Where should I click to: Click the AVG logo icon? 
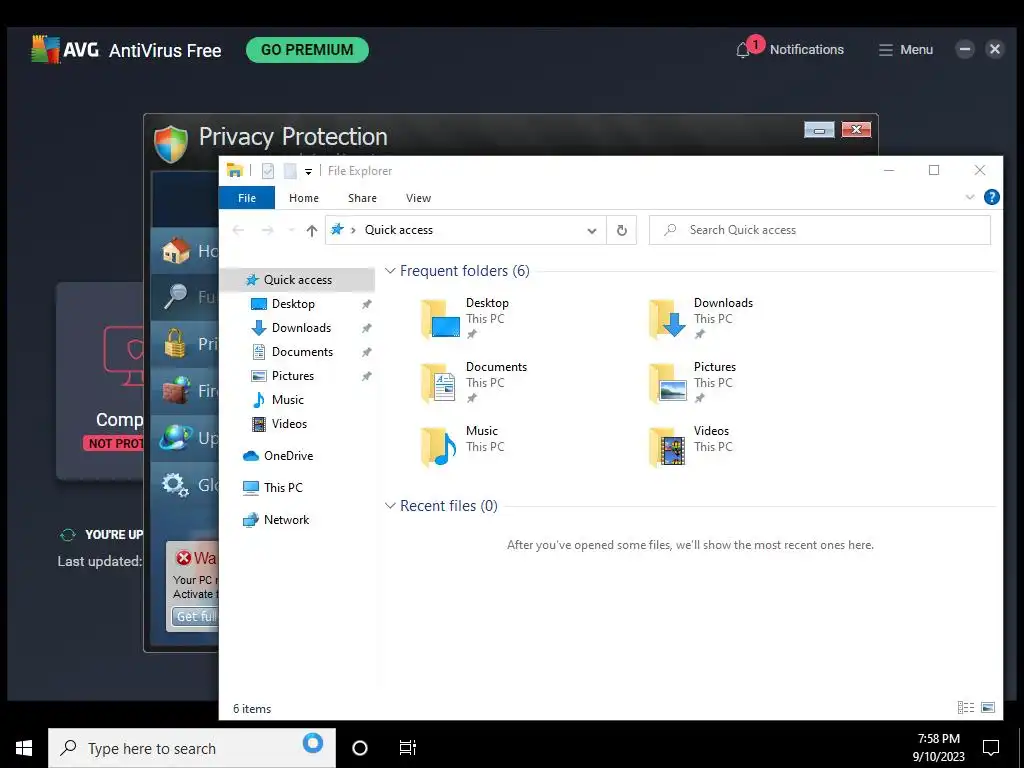tap(46, 50)
